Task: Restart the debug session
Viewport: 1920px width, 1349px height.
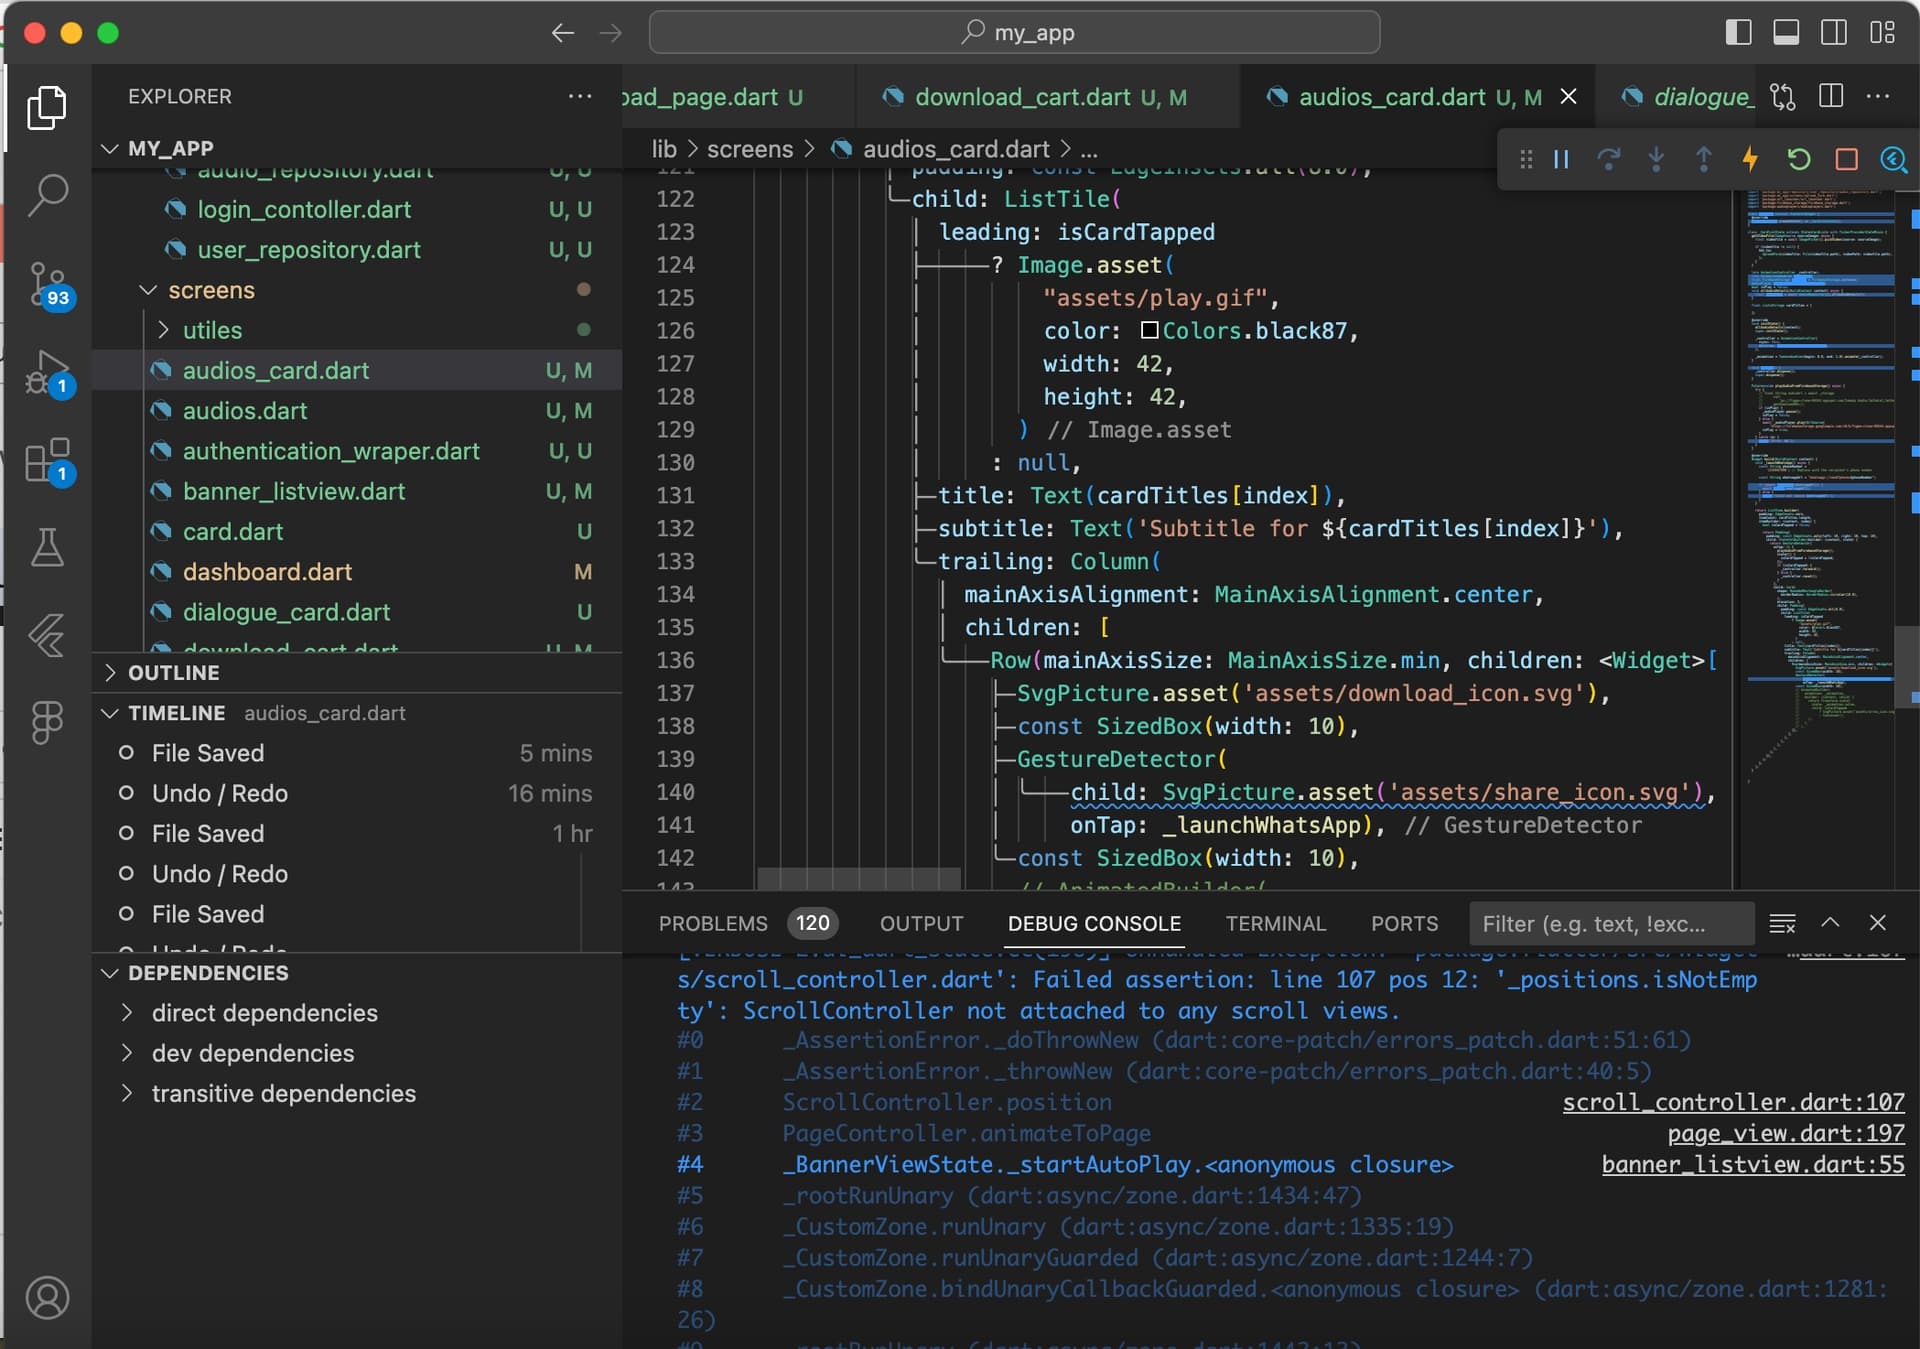Action: 1798,159
